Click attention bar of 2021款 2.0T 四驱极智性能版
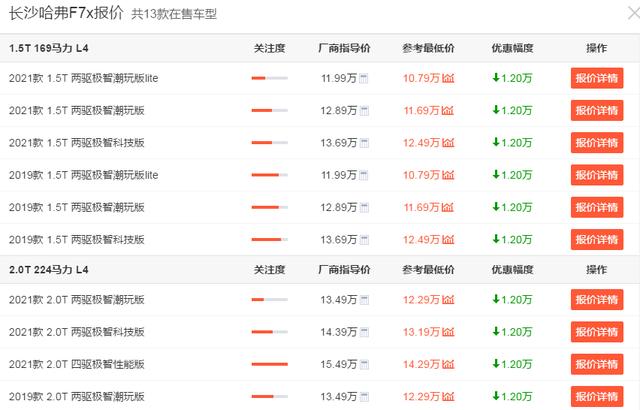640x410 pixels. tap(269, 364)
